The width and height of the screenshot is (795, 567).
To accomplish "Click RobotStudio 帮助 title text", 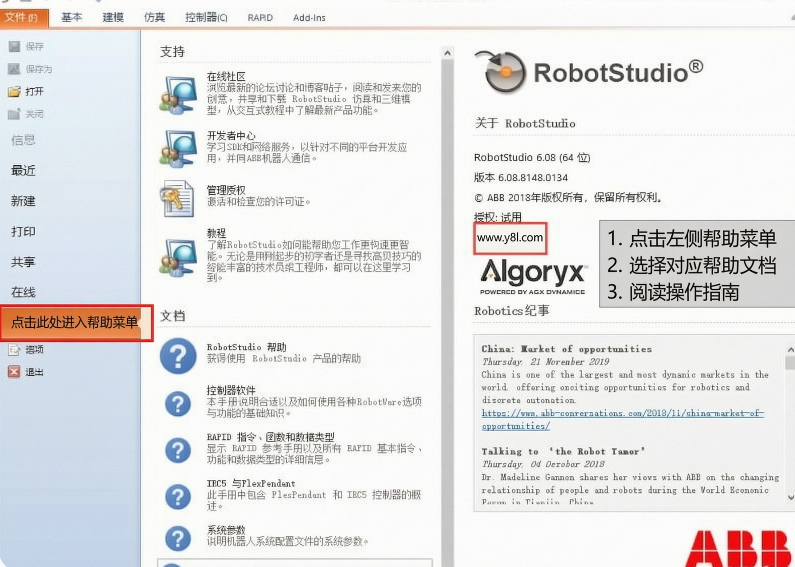I will pos(246,347).
